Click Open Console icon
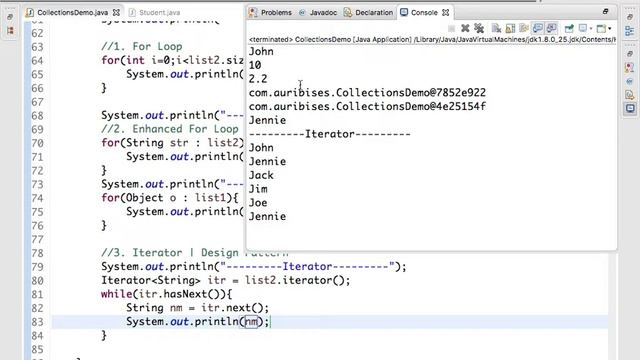 click(x=601, y=28)
